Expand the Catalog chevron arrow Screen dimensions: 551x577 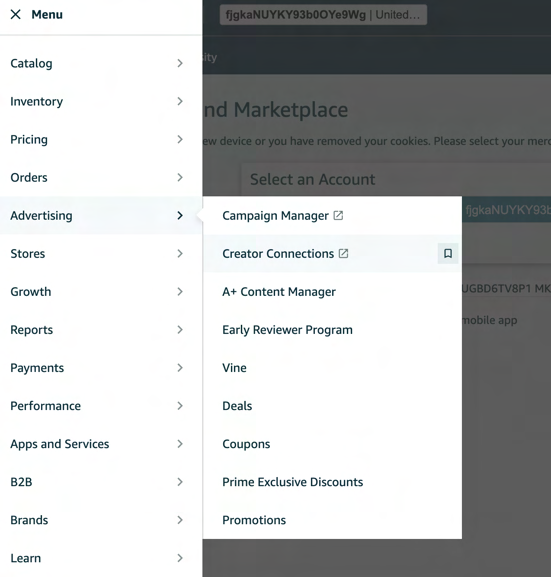click(x=180, y=63)
